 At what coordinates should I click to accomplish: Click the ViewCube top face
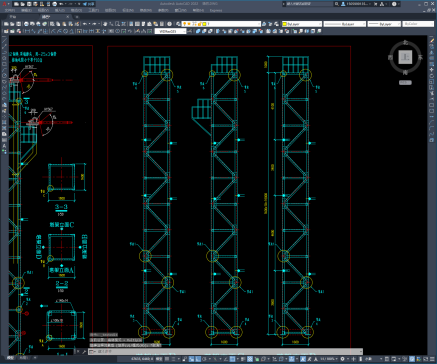pyautogui.click(x=405, y=57)
